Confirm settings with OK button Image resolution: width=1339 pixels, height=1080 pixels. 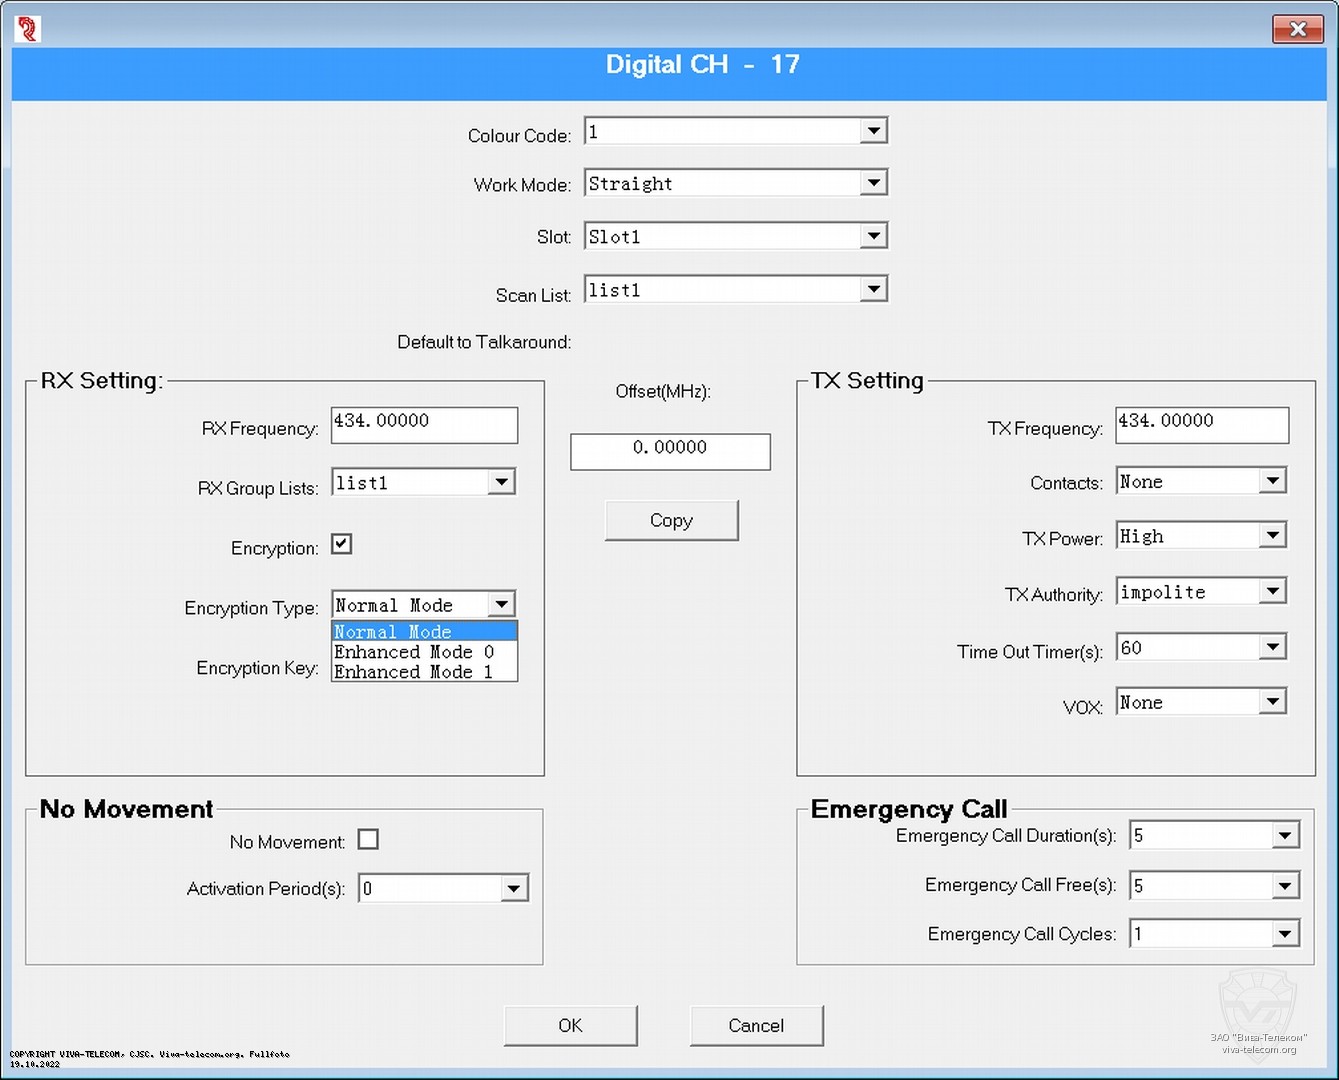pos(570,1025)
